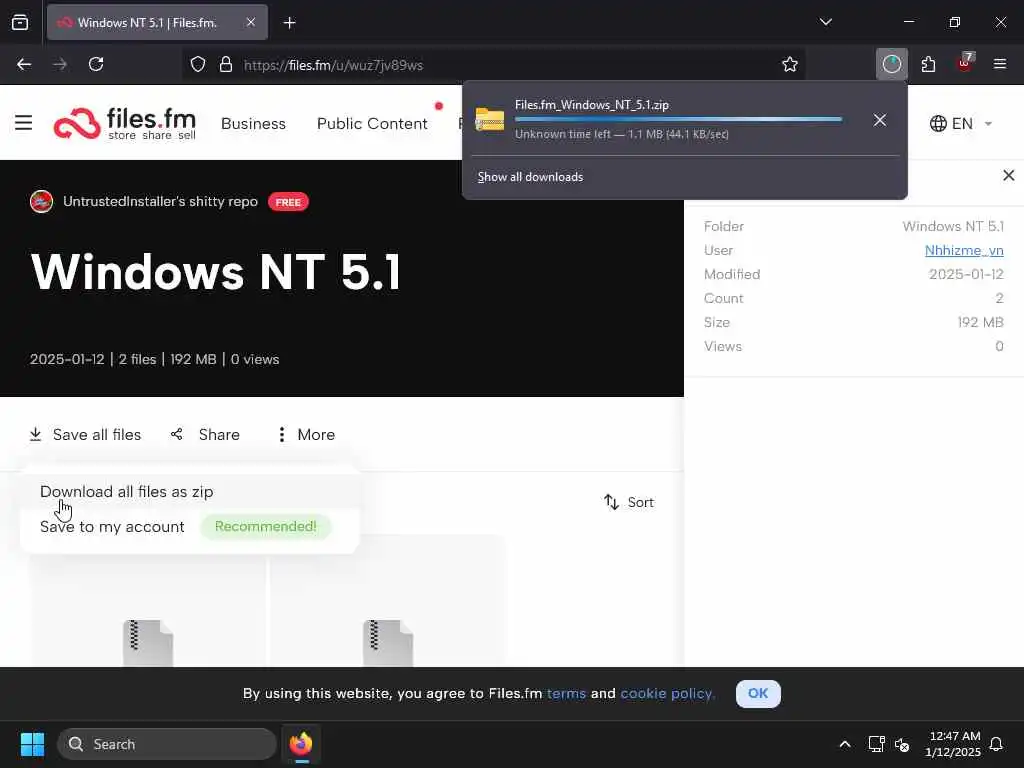This screenshot has height=768, width=1024.
Task: Open the Files.fm terms link
Action: click(x=566, y=694)
